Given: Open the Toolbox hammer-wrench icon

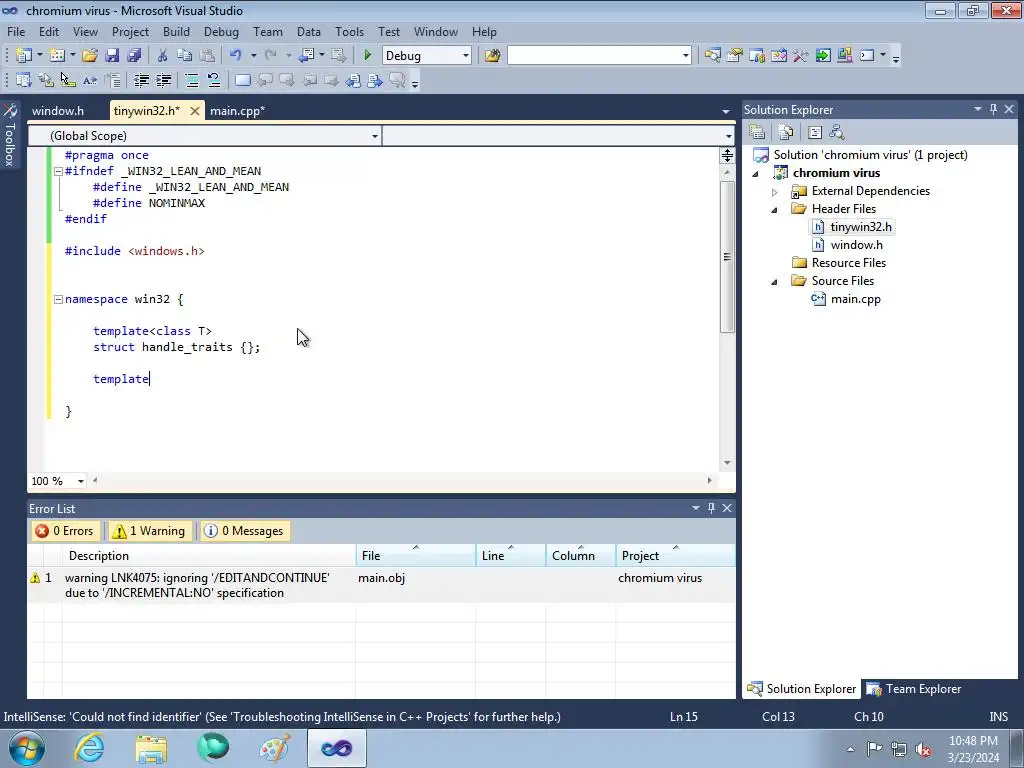Looking at the screenshot, I should 801,56.
